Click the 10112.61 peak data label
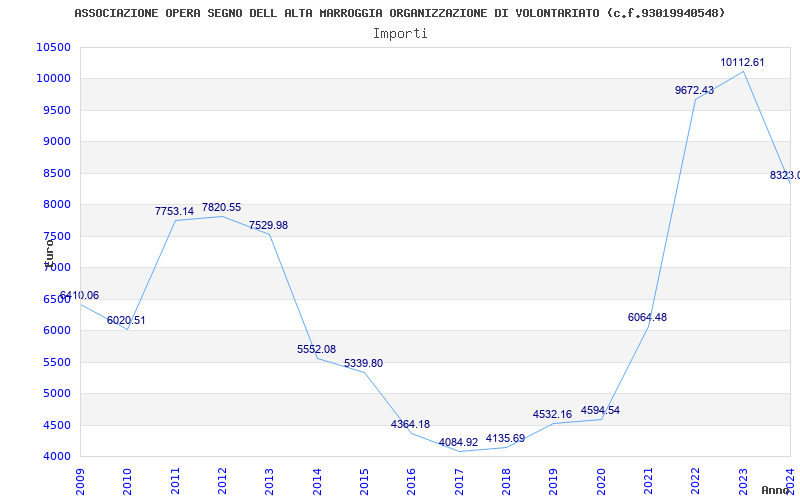Screen dimensions: 800x500 [742, 63]
